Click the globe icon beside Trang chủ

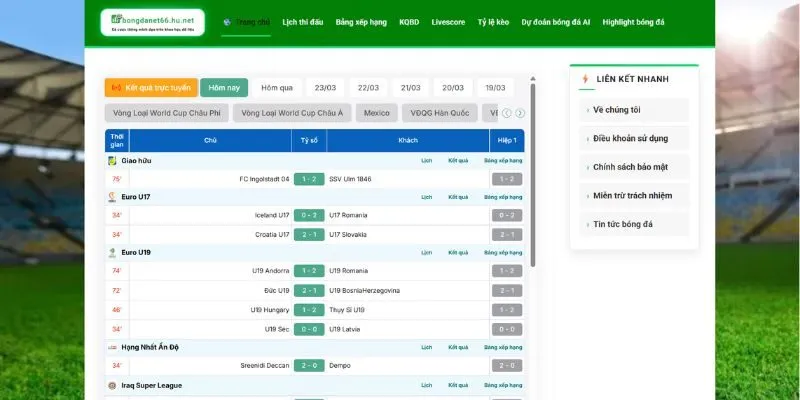228,22
